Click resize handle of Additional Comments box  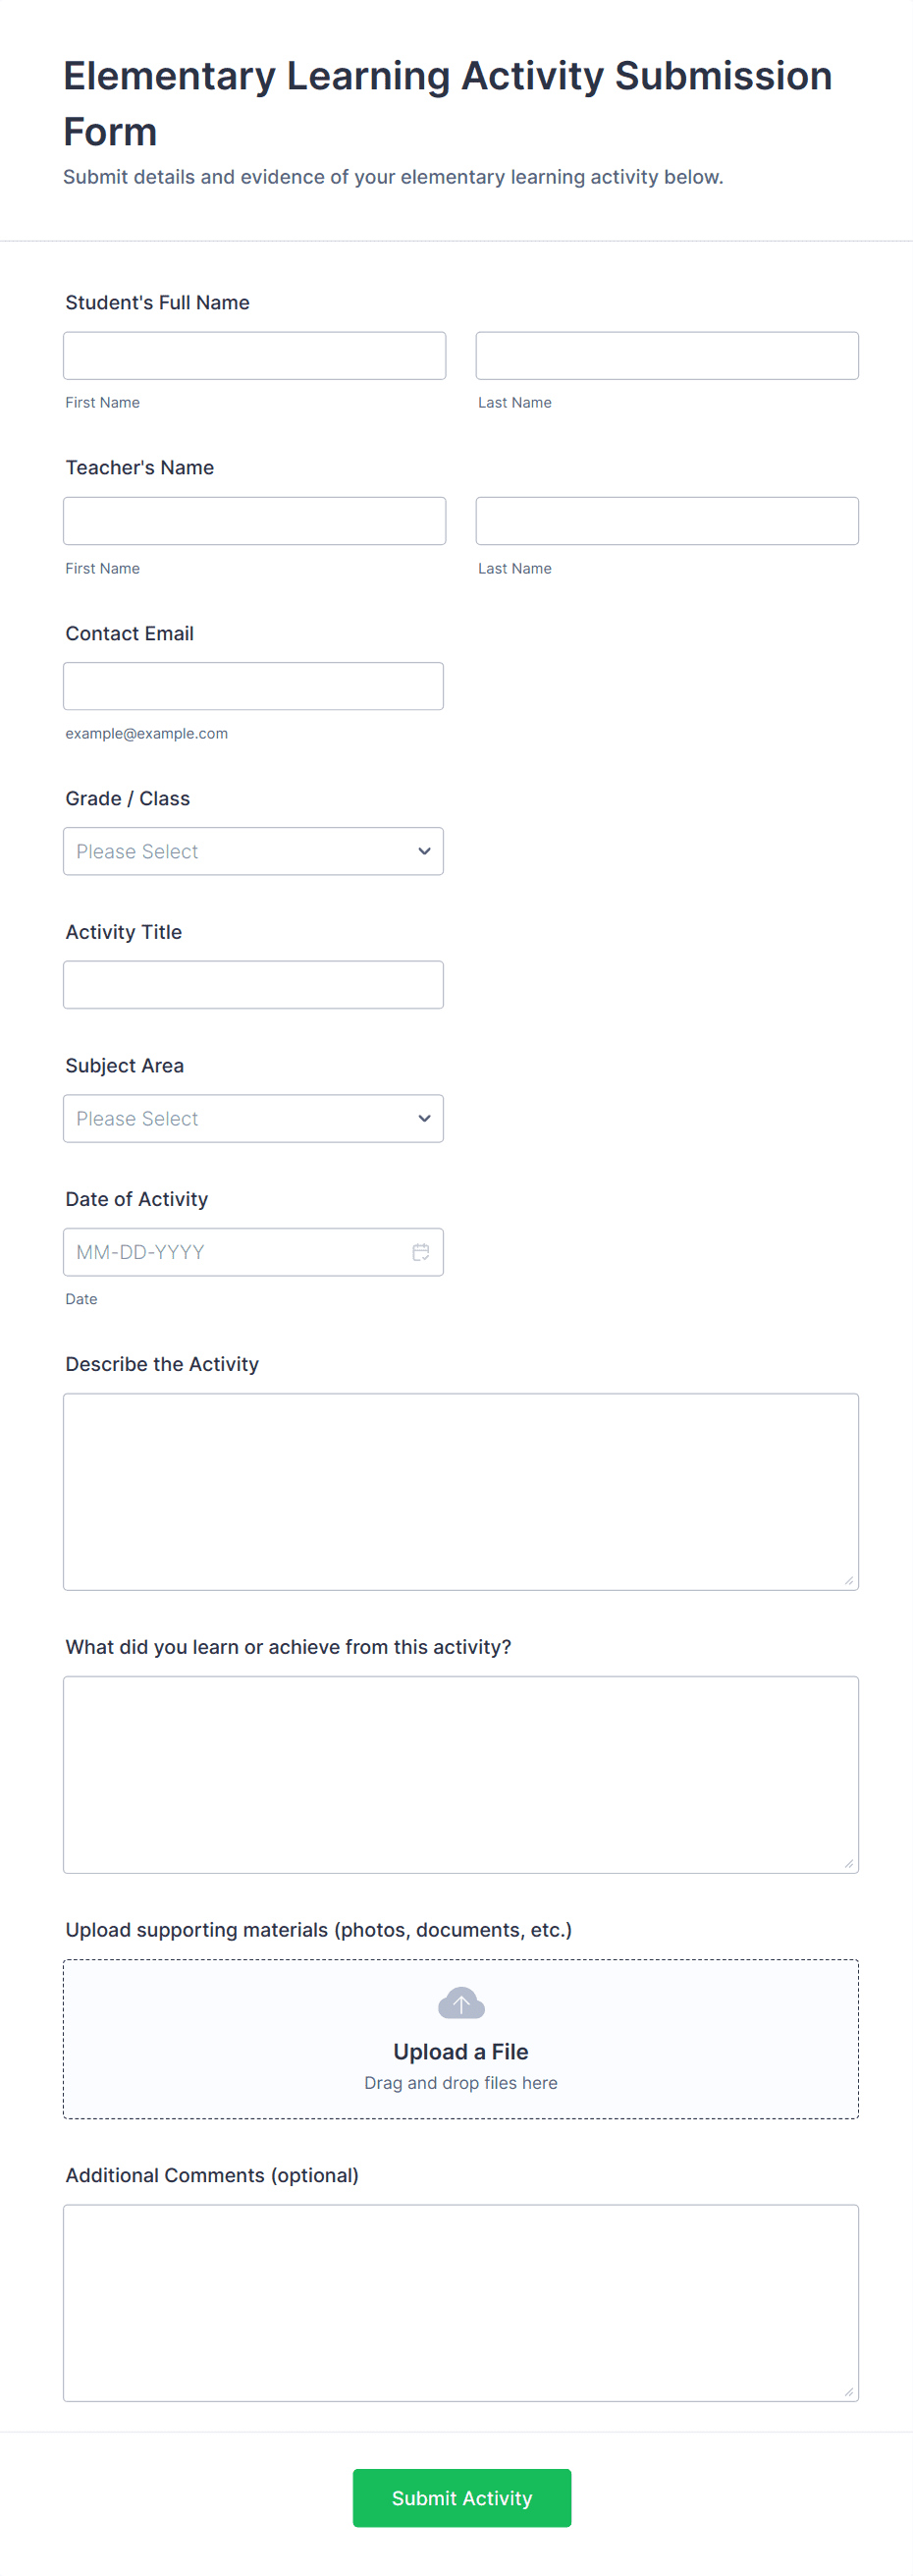coord(849,2391)
